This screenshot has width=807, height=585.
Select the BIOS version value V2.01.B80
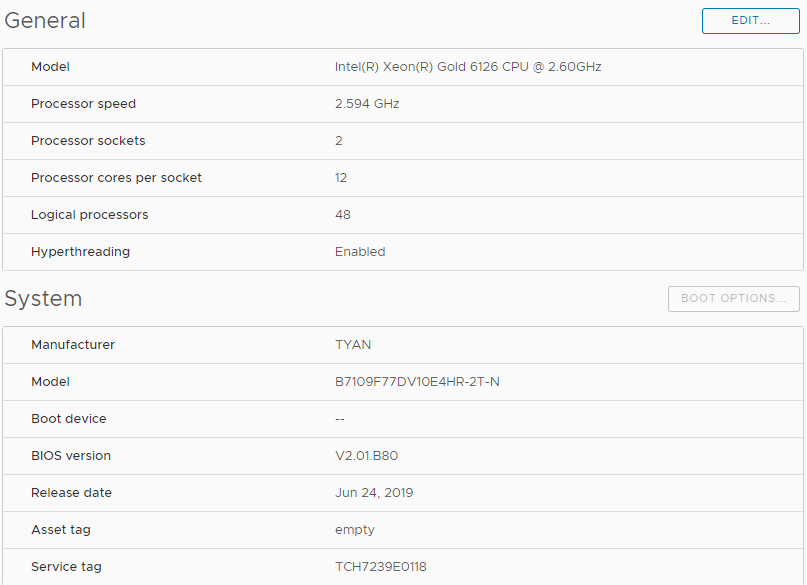click(366, 456)
